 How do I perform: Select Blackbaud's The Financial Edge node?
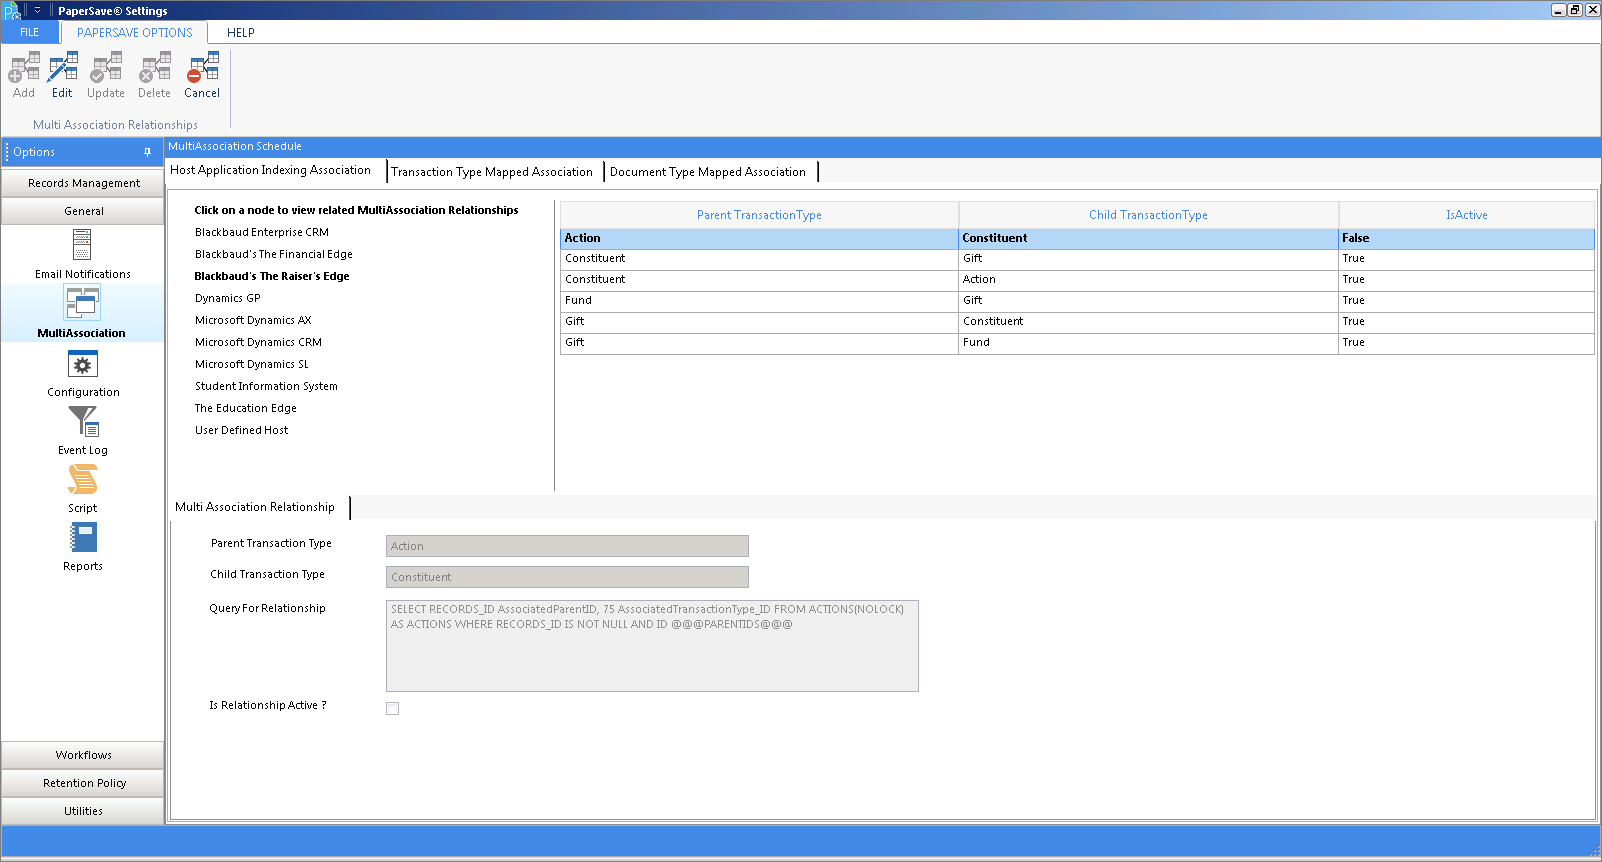[274, 254]
